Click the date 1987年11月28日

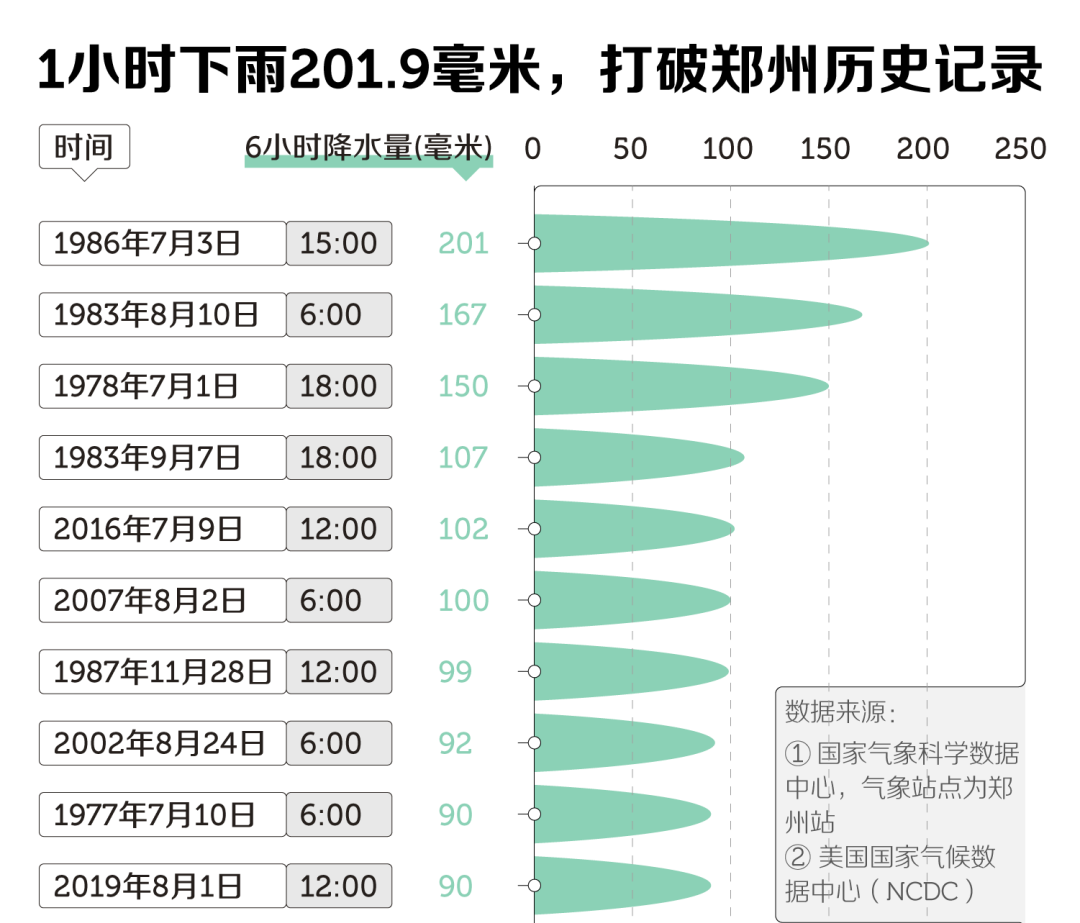coord(163,672)
